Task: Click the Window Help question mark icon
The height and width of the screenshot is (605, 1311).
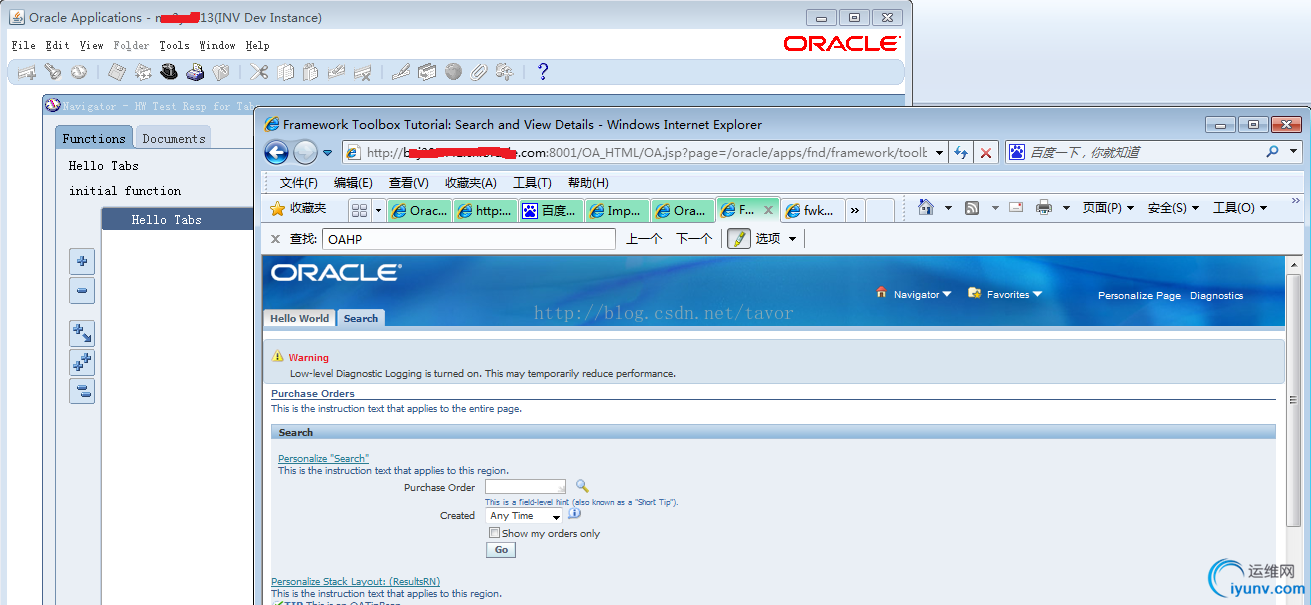Action: pos(543,72)
